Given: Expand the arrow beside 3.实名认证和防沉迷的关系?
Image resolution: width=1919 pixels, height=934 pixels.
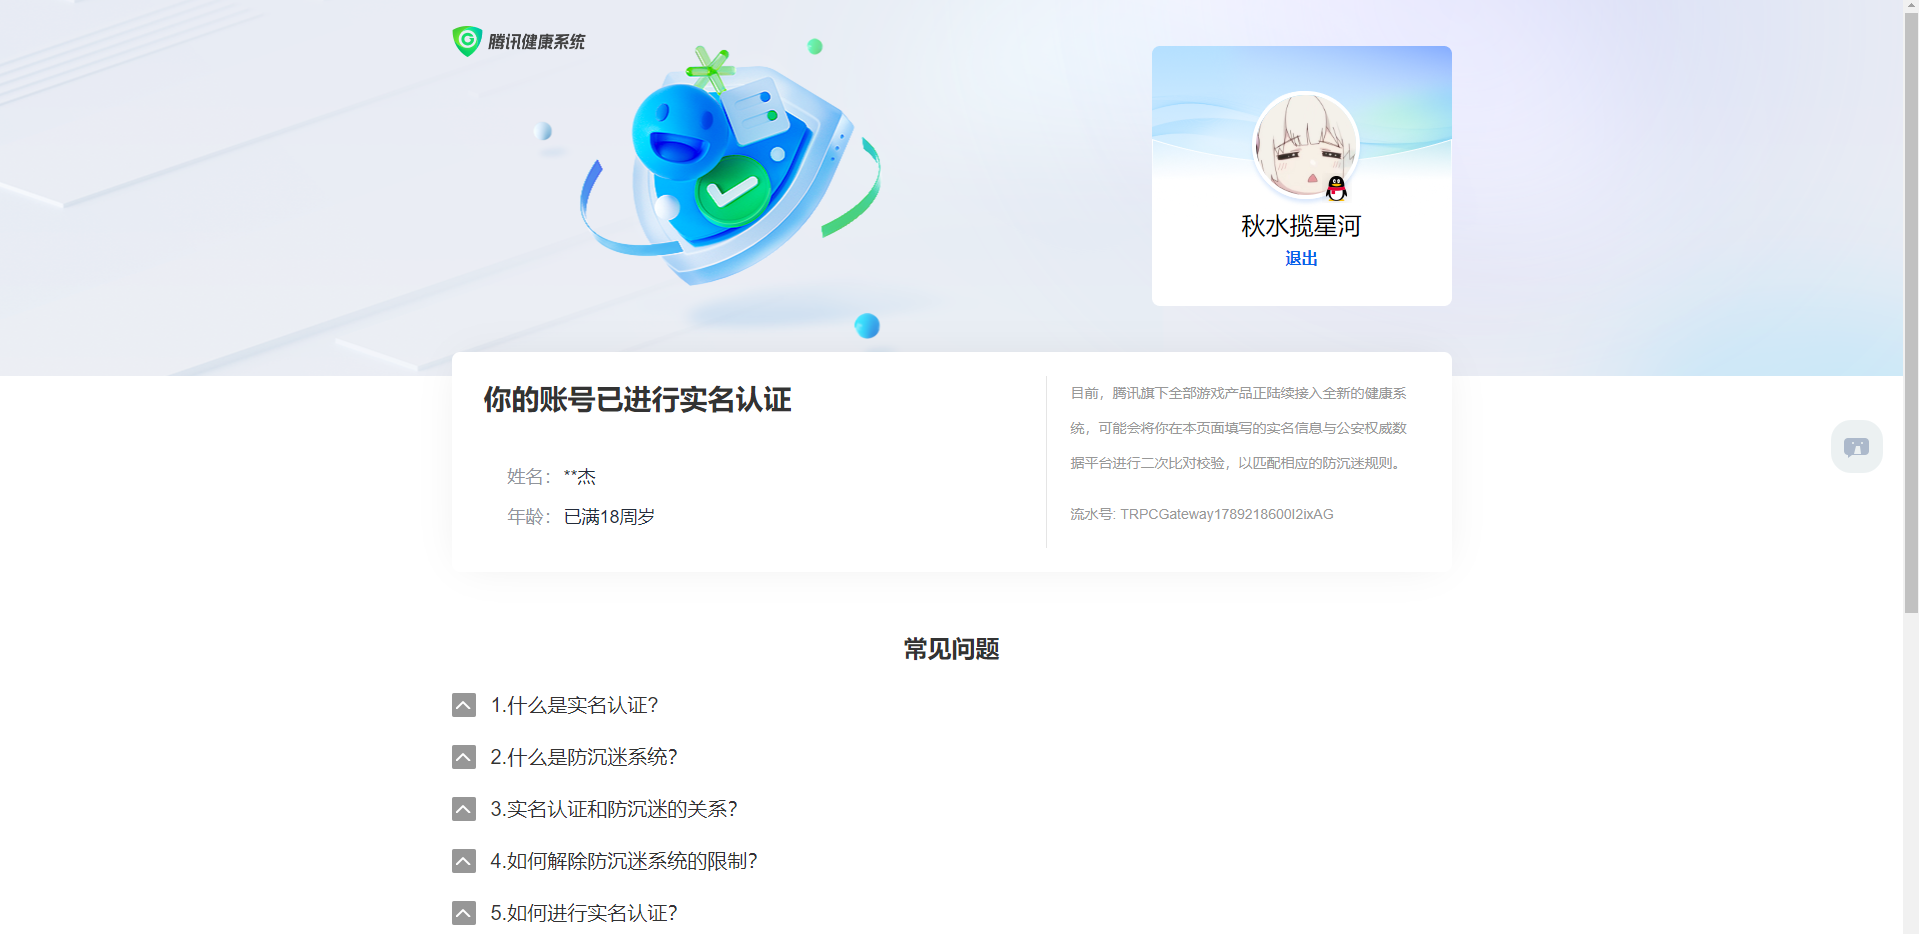Looking at the screenshot, I should [464, 809].
